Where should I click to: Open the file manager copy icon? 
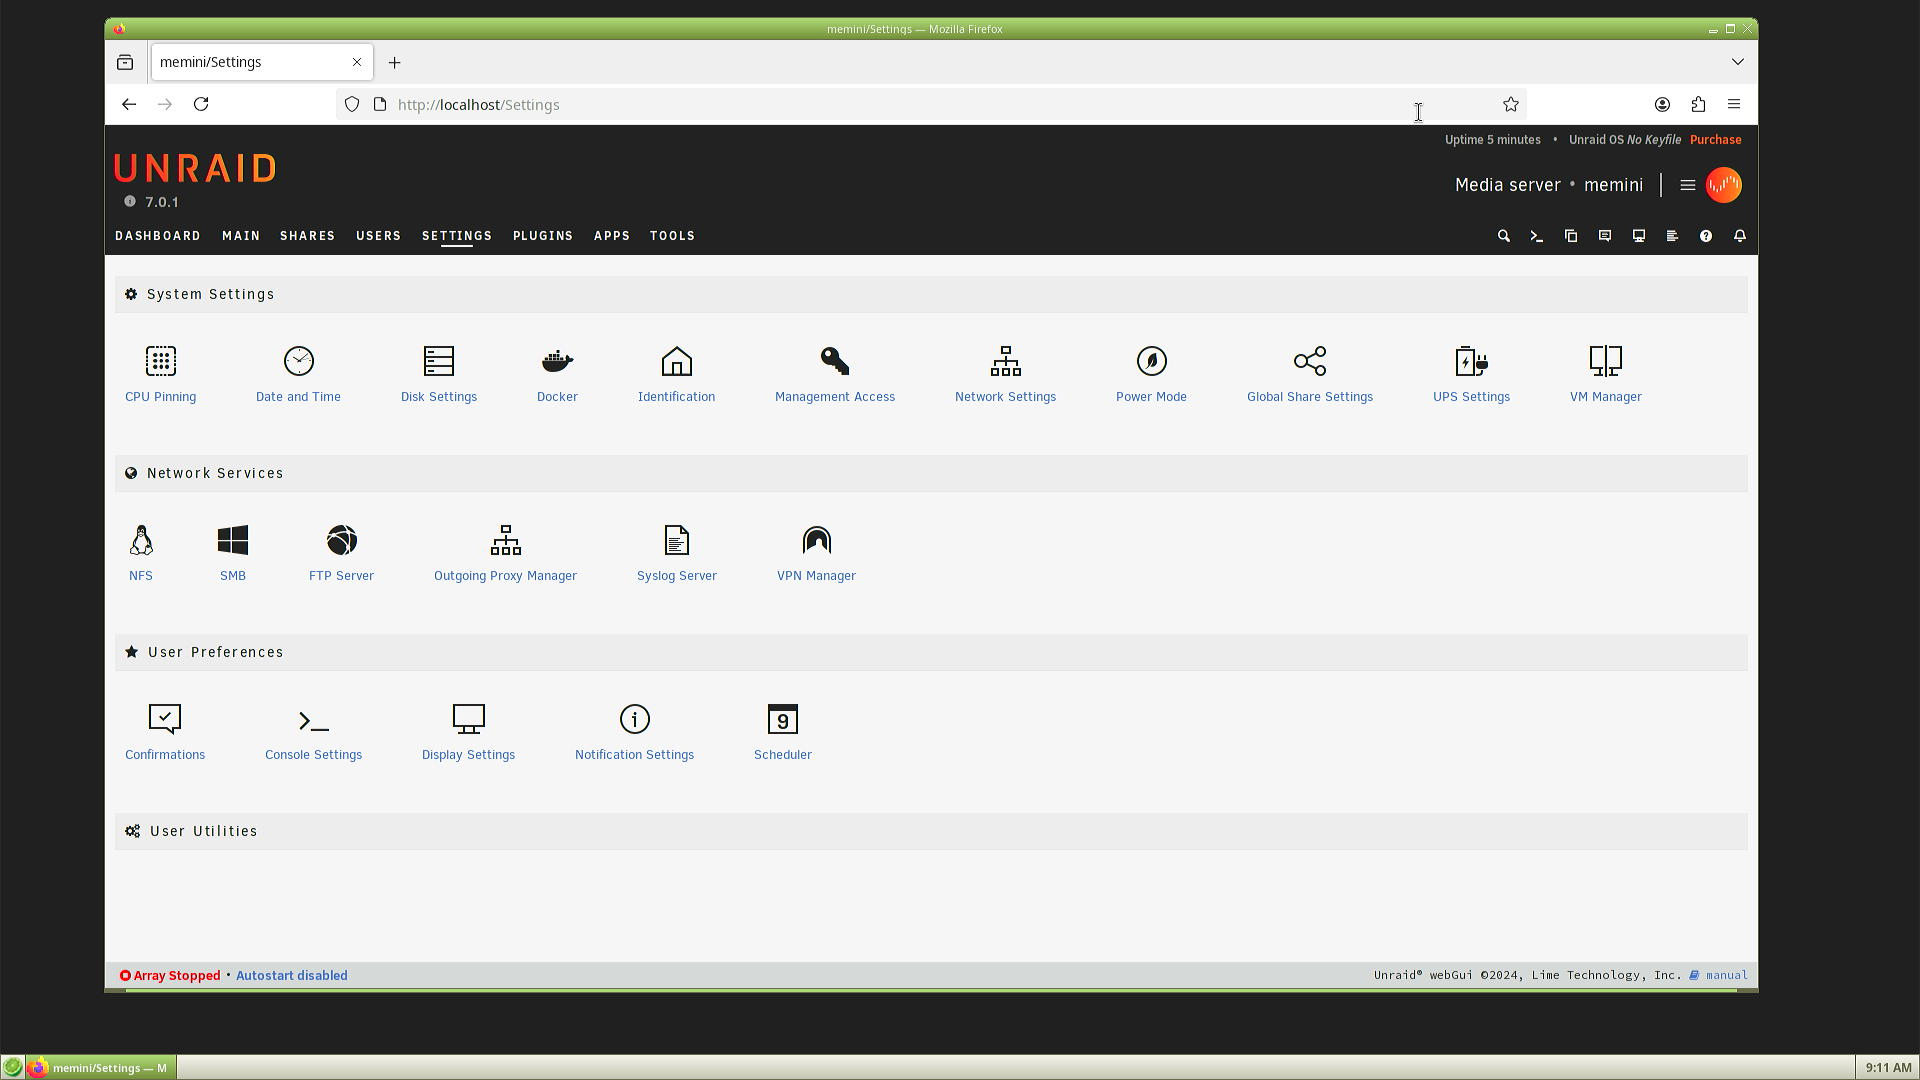[1570, 236]
